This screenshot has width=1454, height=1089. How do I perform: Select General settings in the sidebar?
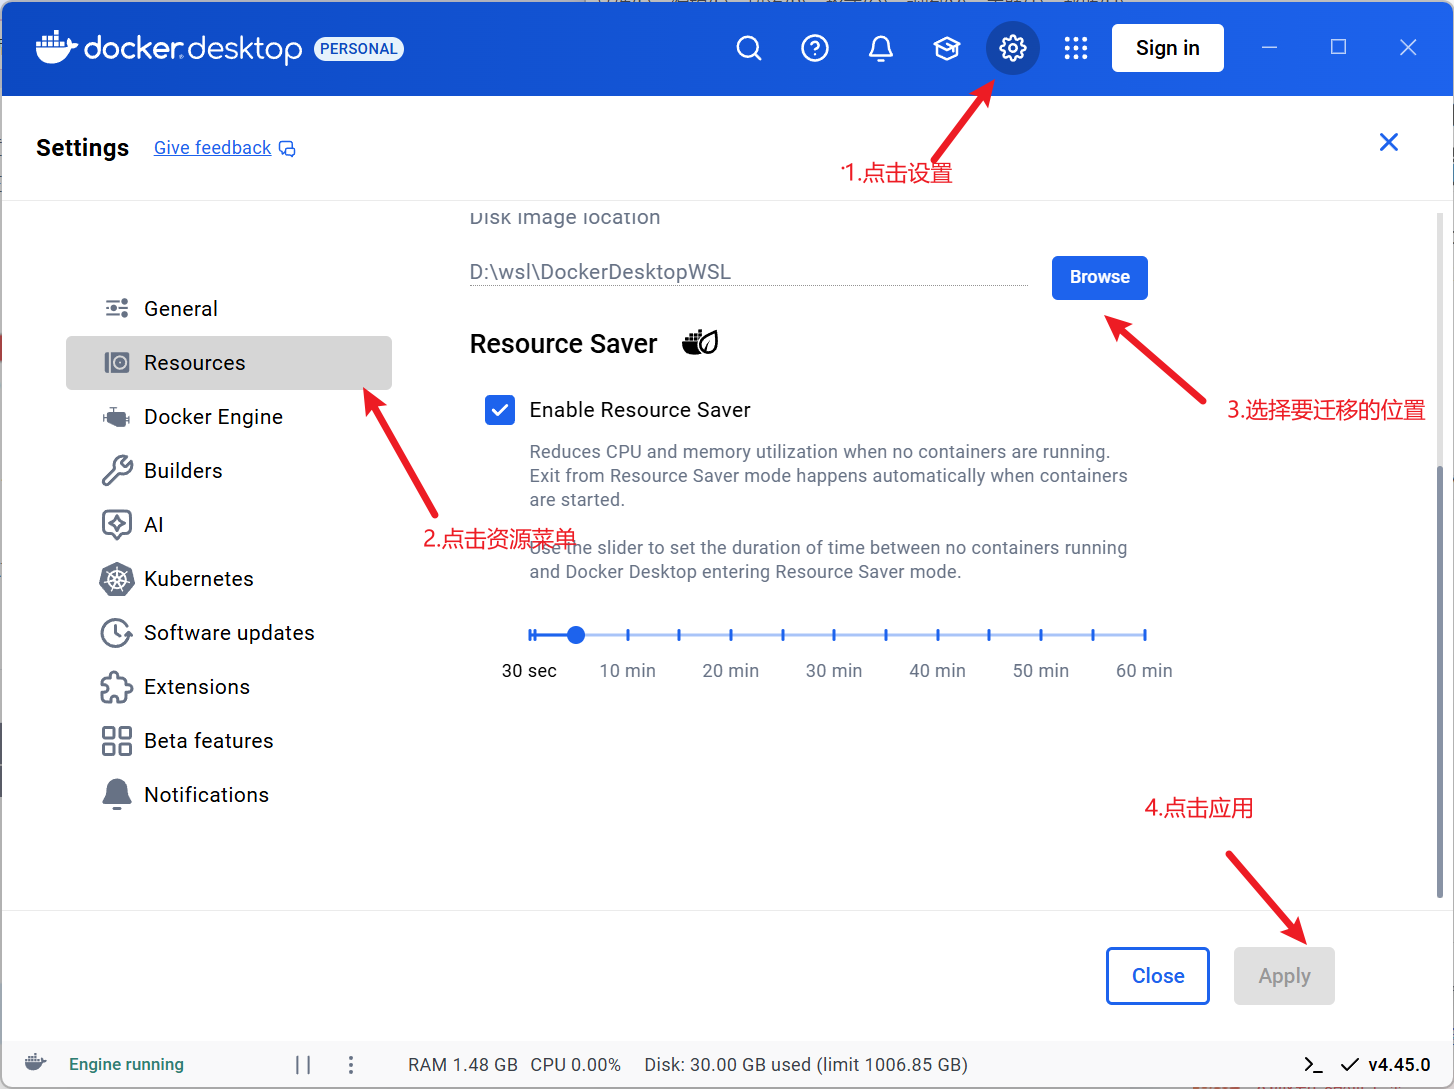click(229, 309)
